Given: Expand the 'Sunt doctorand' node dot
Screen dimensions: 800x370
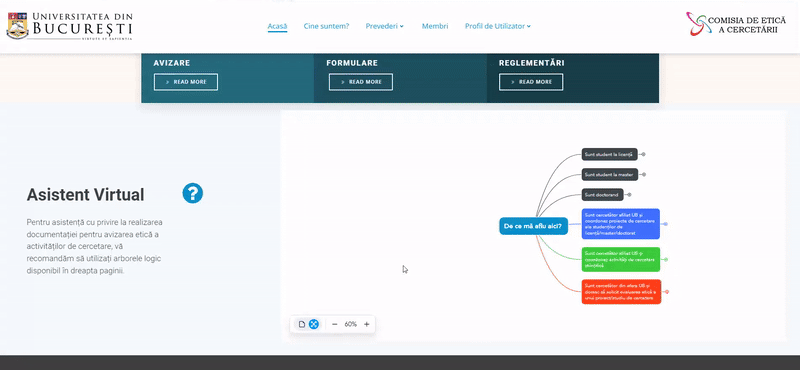Looking at the screenshot, I should click(629, 194).
